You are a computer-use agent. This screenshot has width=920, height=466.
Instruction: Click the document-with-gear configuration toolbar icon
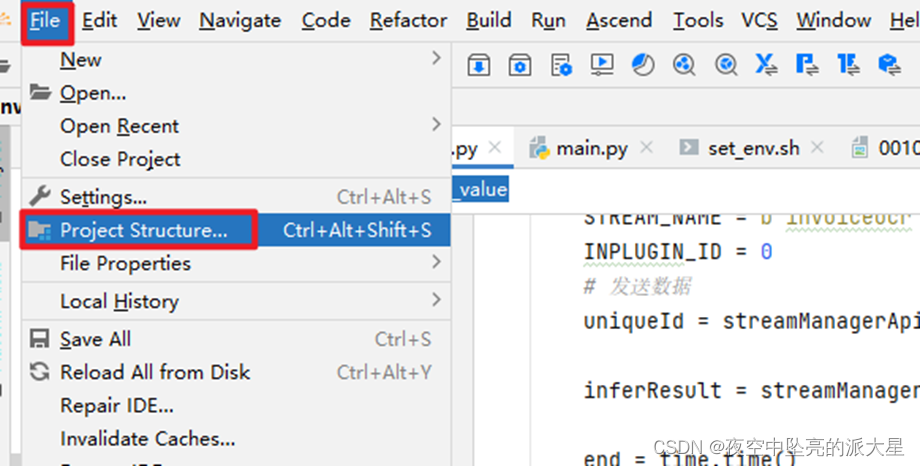[561, 65]
